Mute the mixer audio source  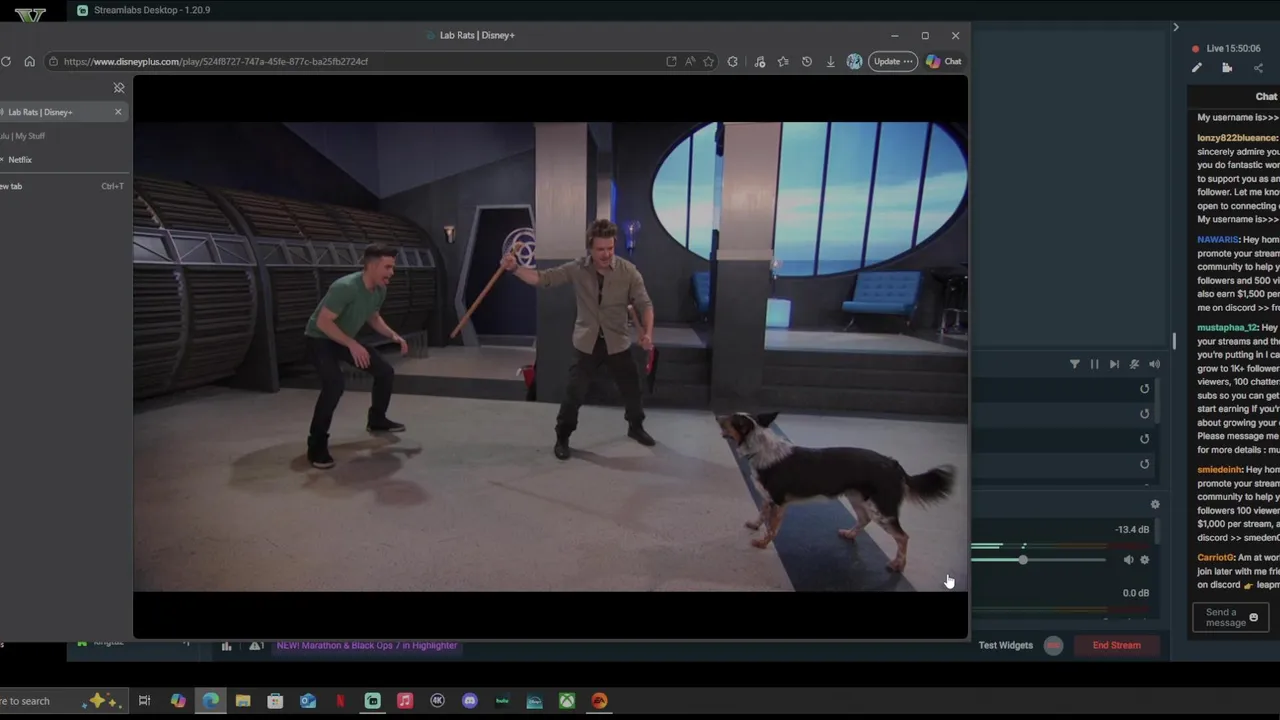1128,560
